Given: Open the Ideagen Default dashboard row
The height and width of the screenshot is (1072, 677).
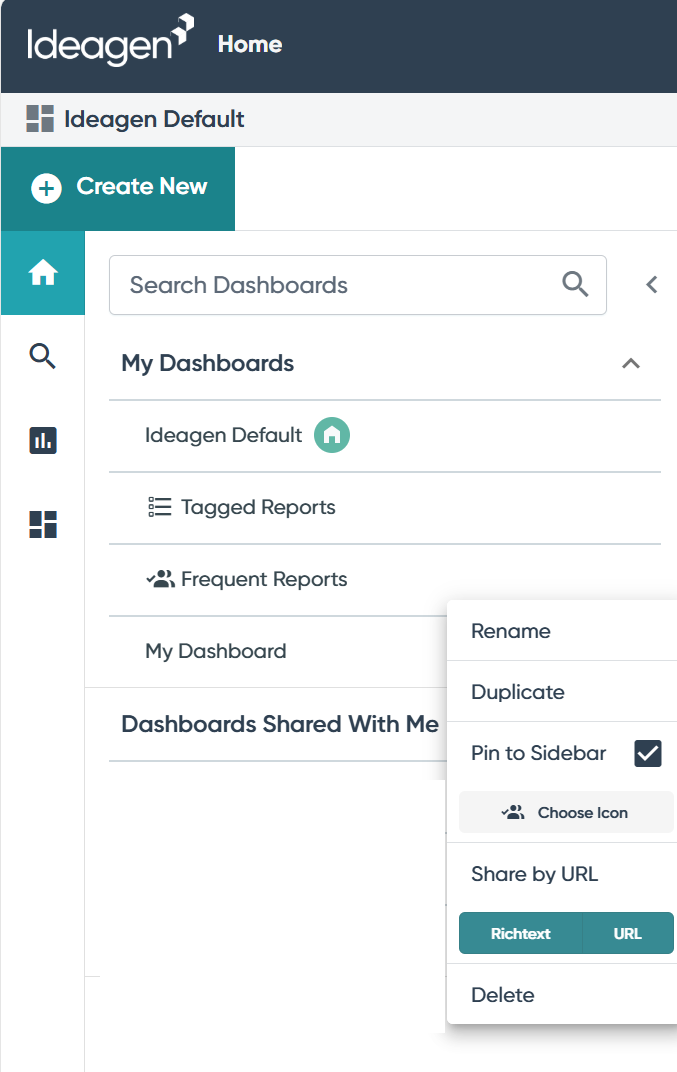Looking at the screenshot, I should point(385,436).
